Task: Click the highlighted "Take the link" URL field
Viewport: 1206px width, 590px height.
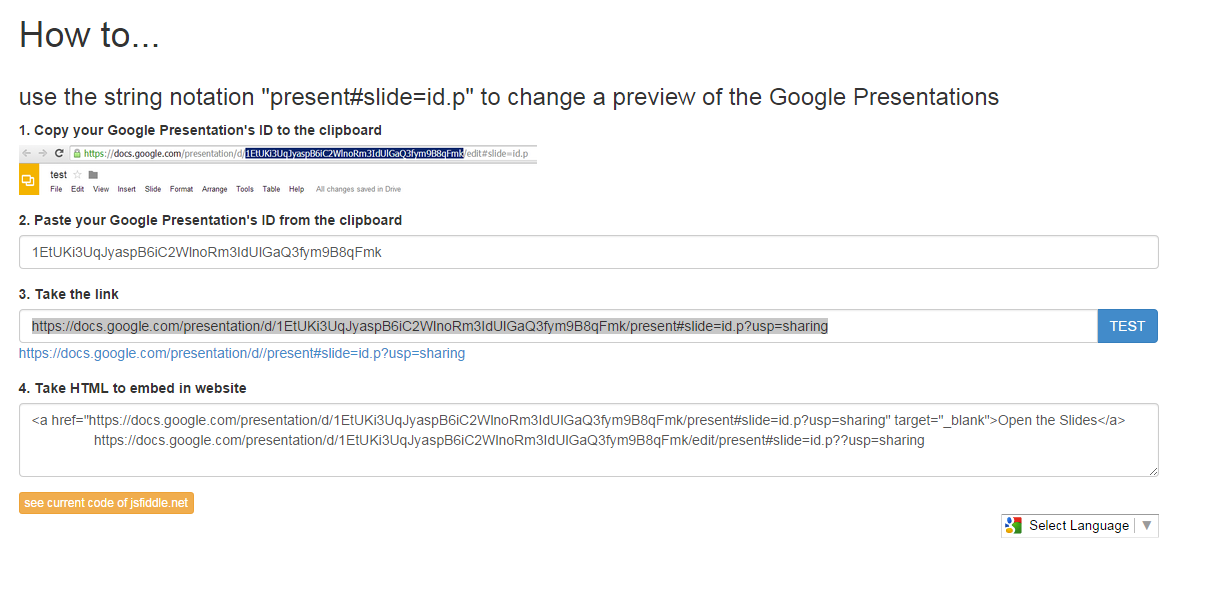Action: pos(558,326)
